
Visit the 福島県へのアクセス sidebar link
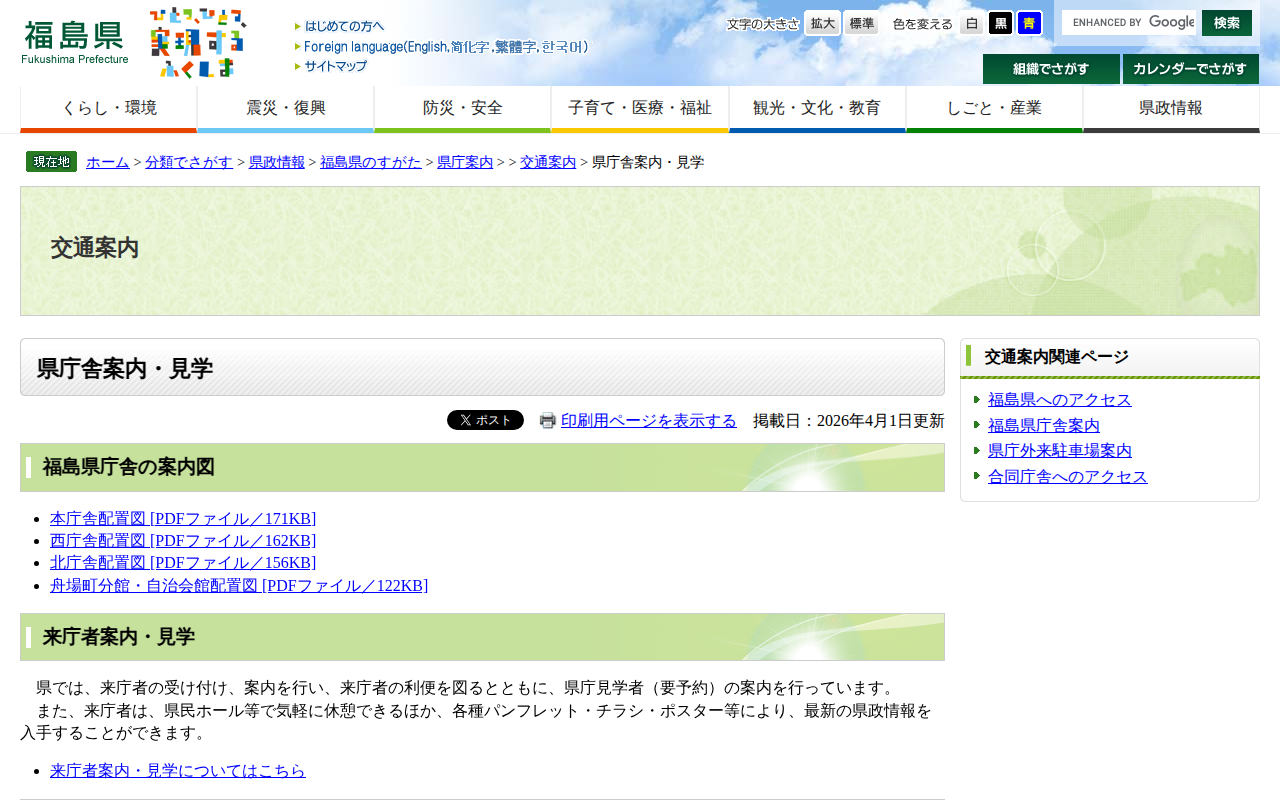[x=1059, y=399]
